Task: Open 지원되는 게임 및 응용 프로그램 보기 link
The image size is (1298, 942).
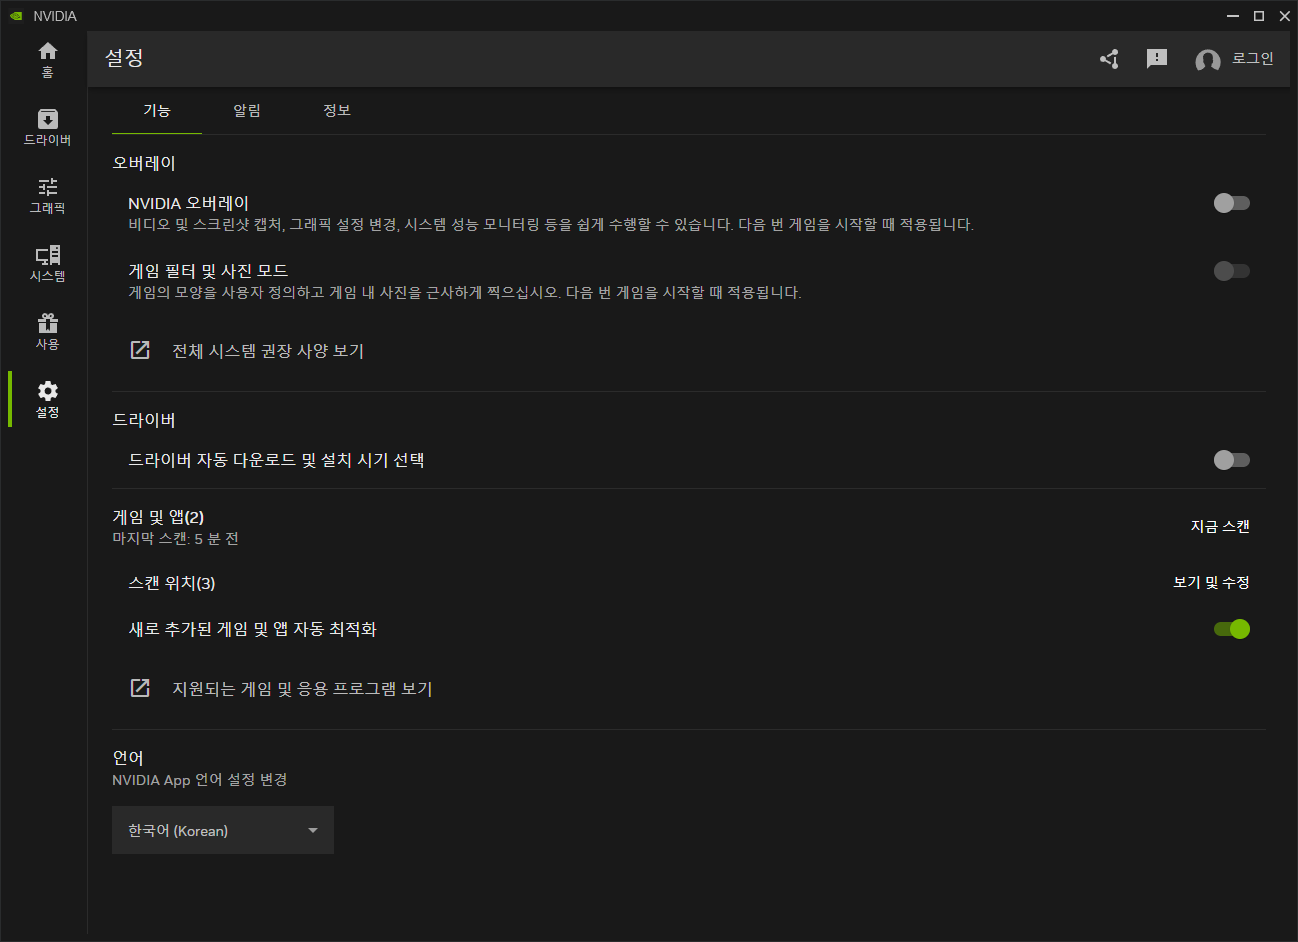Action: 302,689
